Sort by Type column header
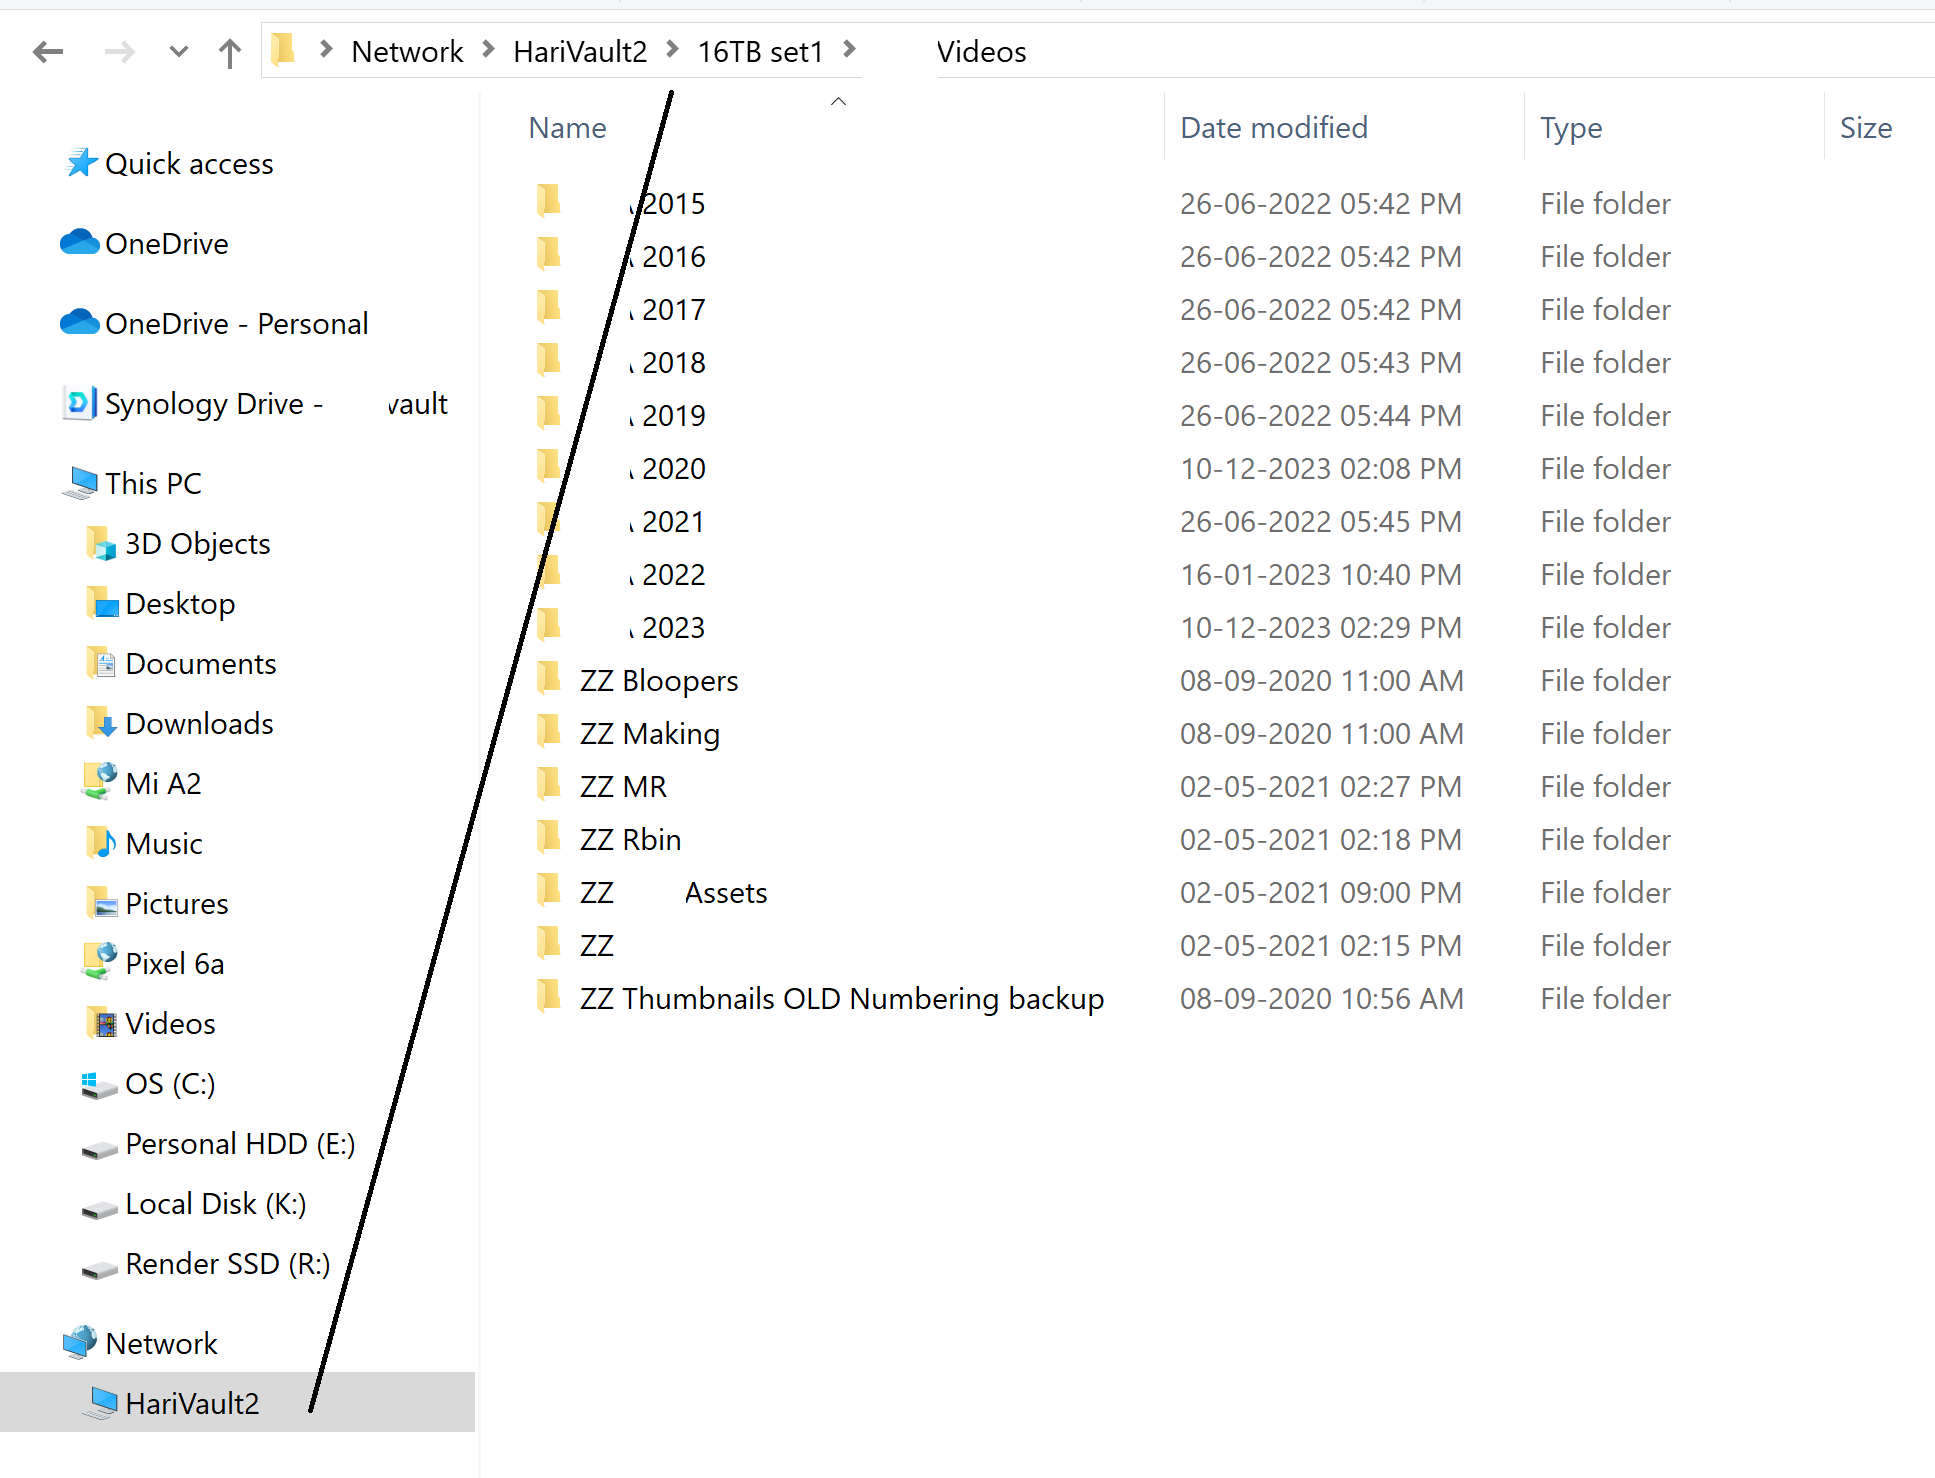Viewport: 1935px width, 1478px height. [x=1570, y=127]
